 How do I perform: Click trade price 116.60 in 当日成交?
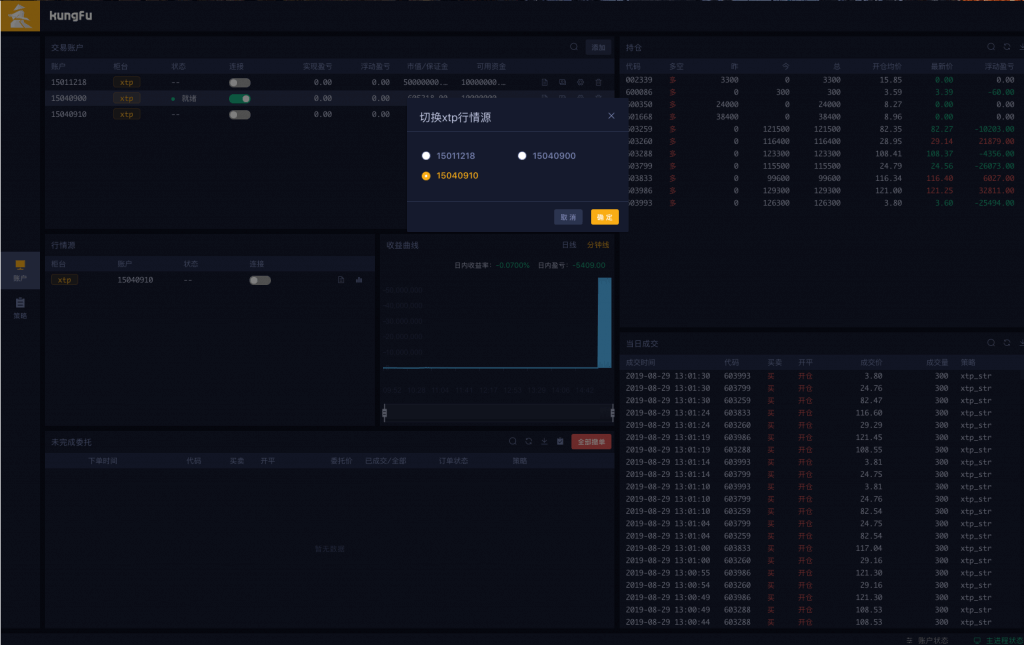click(869, 413)
